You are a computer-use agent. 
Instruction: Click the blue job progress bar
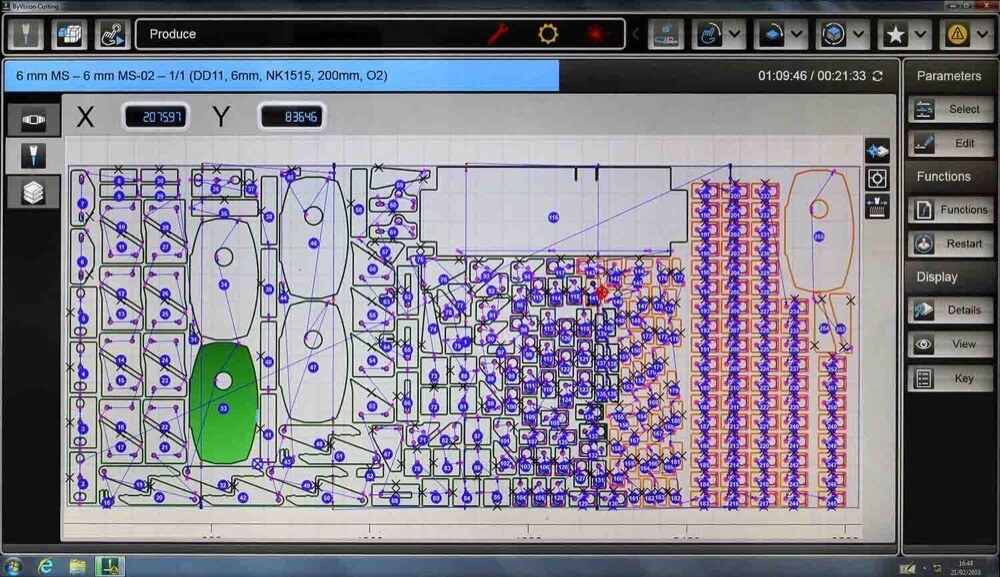point(281,76)
